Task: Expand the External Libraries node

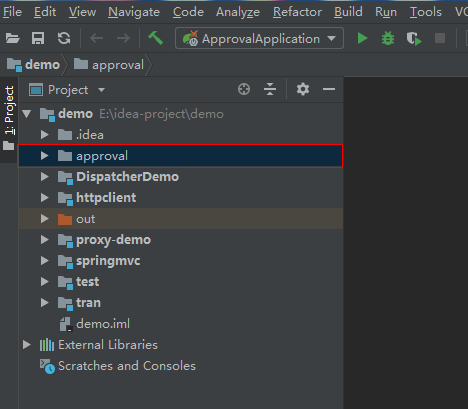Action: click(x=27, y=345)
